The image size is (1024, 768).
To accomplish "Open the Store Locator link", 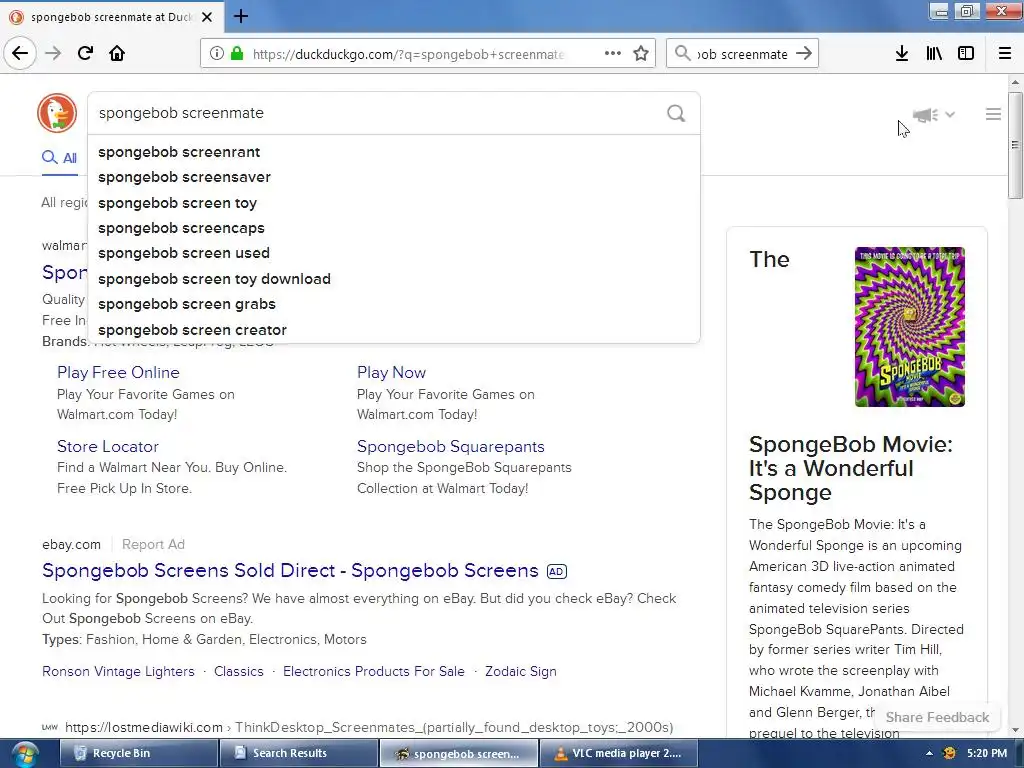I will (108, 447).
